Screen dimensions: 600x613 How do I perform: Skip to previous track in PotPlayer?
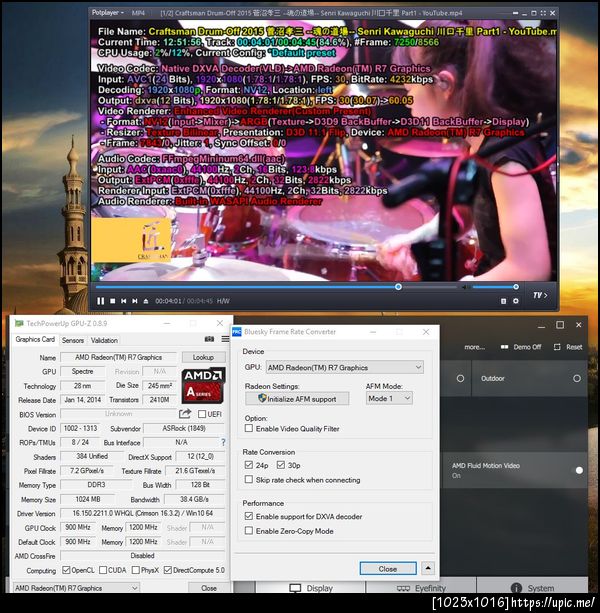pyautogui.click(x=124, y=301)
